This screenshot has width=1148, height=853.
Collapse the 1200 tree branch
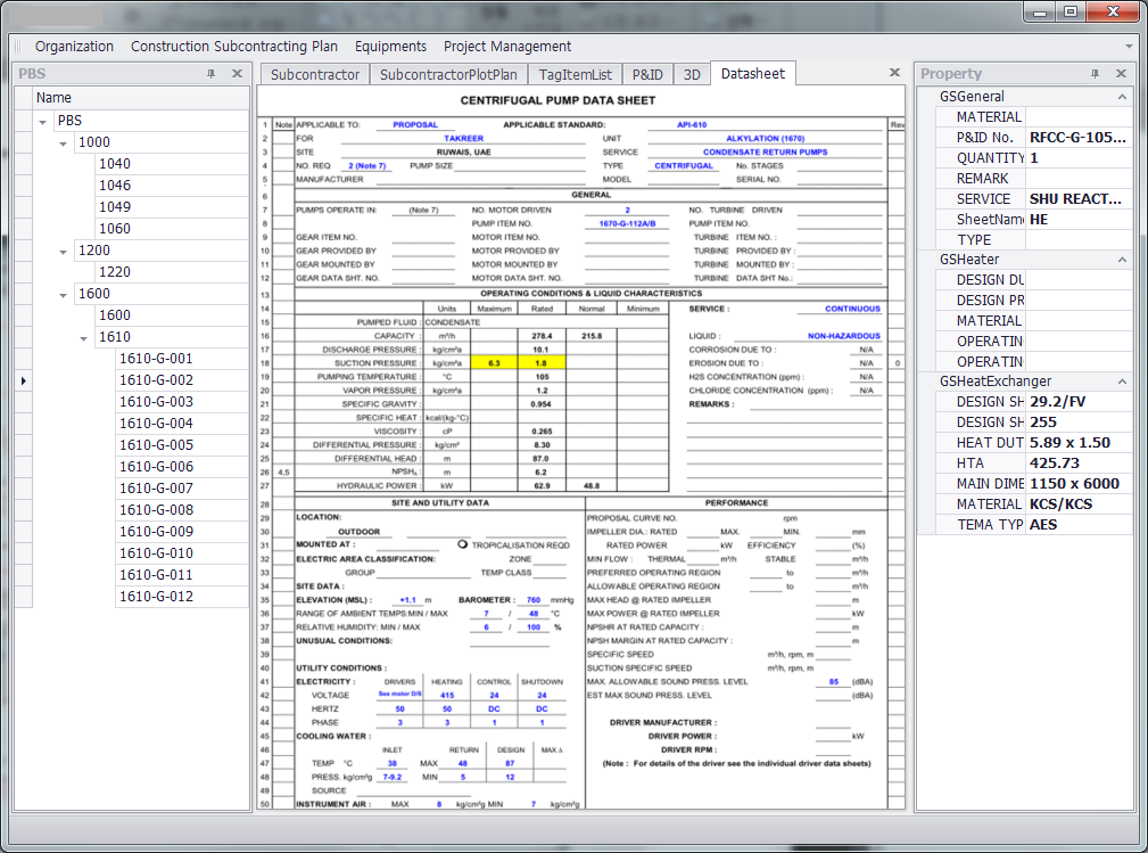(x=63, y=252)
